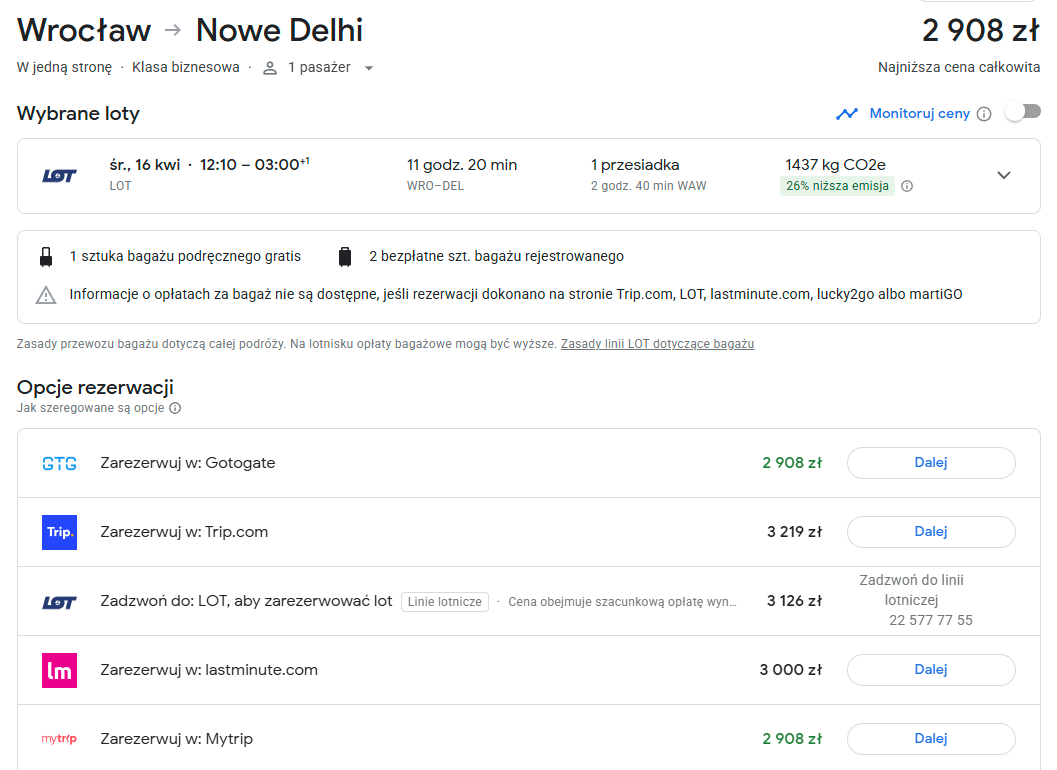Expand the LOT flight details chevron
The width and height of the screenshot is (1057, 770).
click(1004, 175)
